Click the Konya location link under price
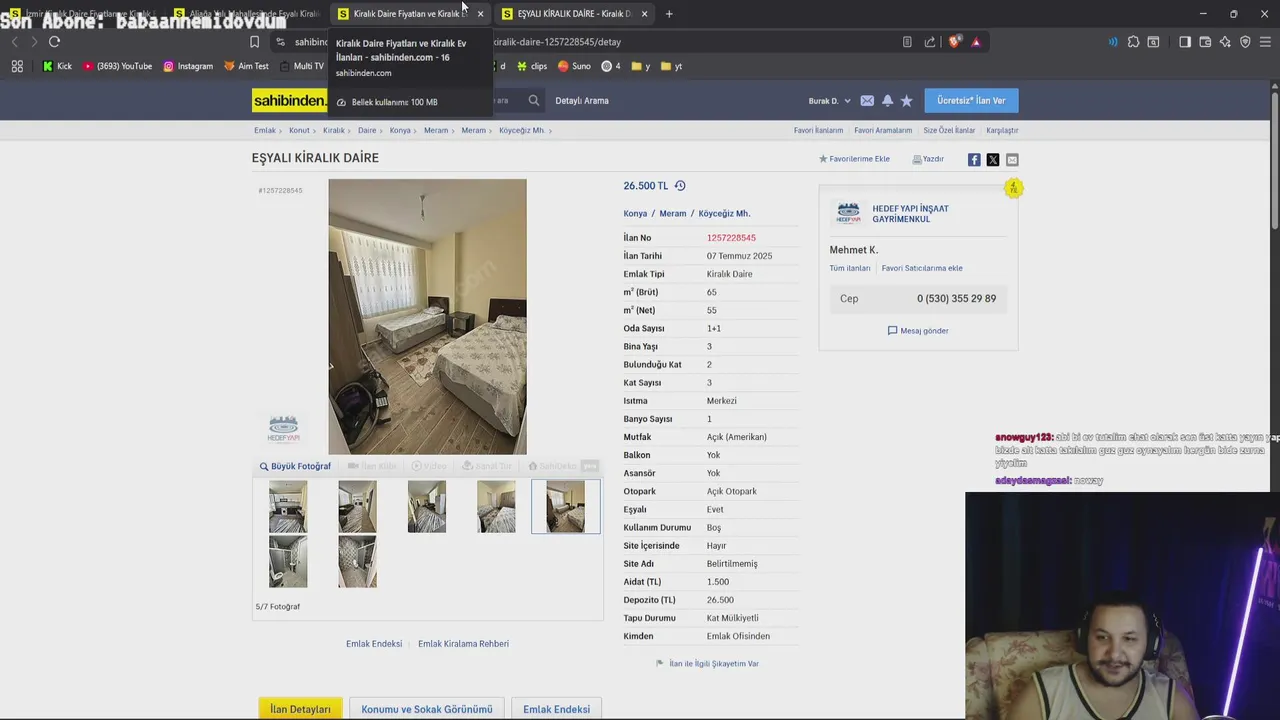This screenshot has width=1280, height=720. (635, 214)
